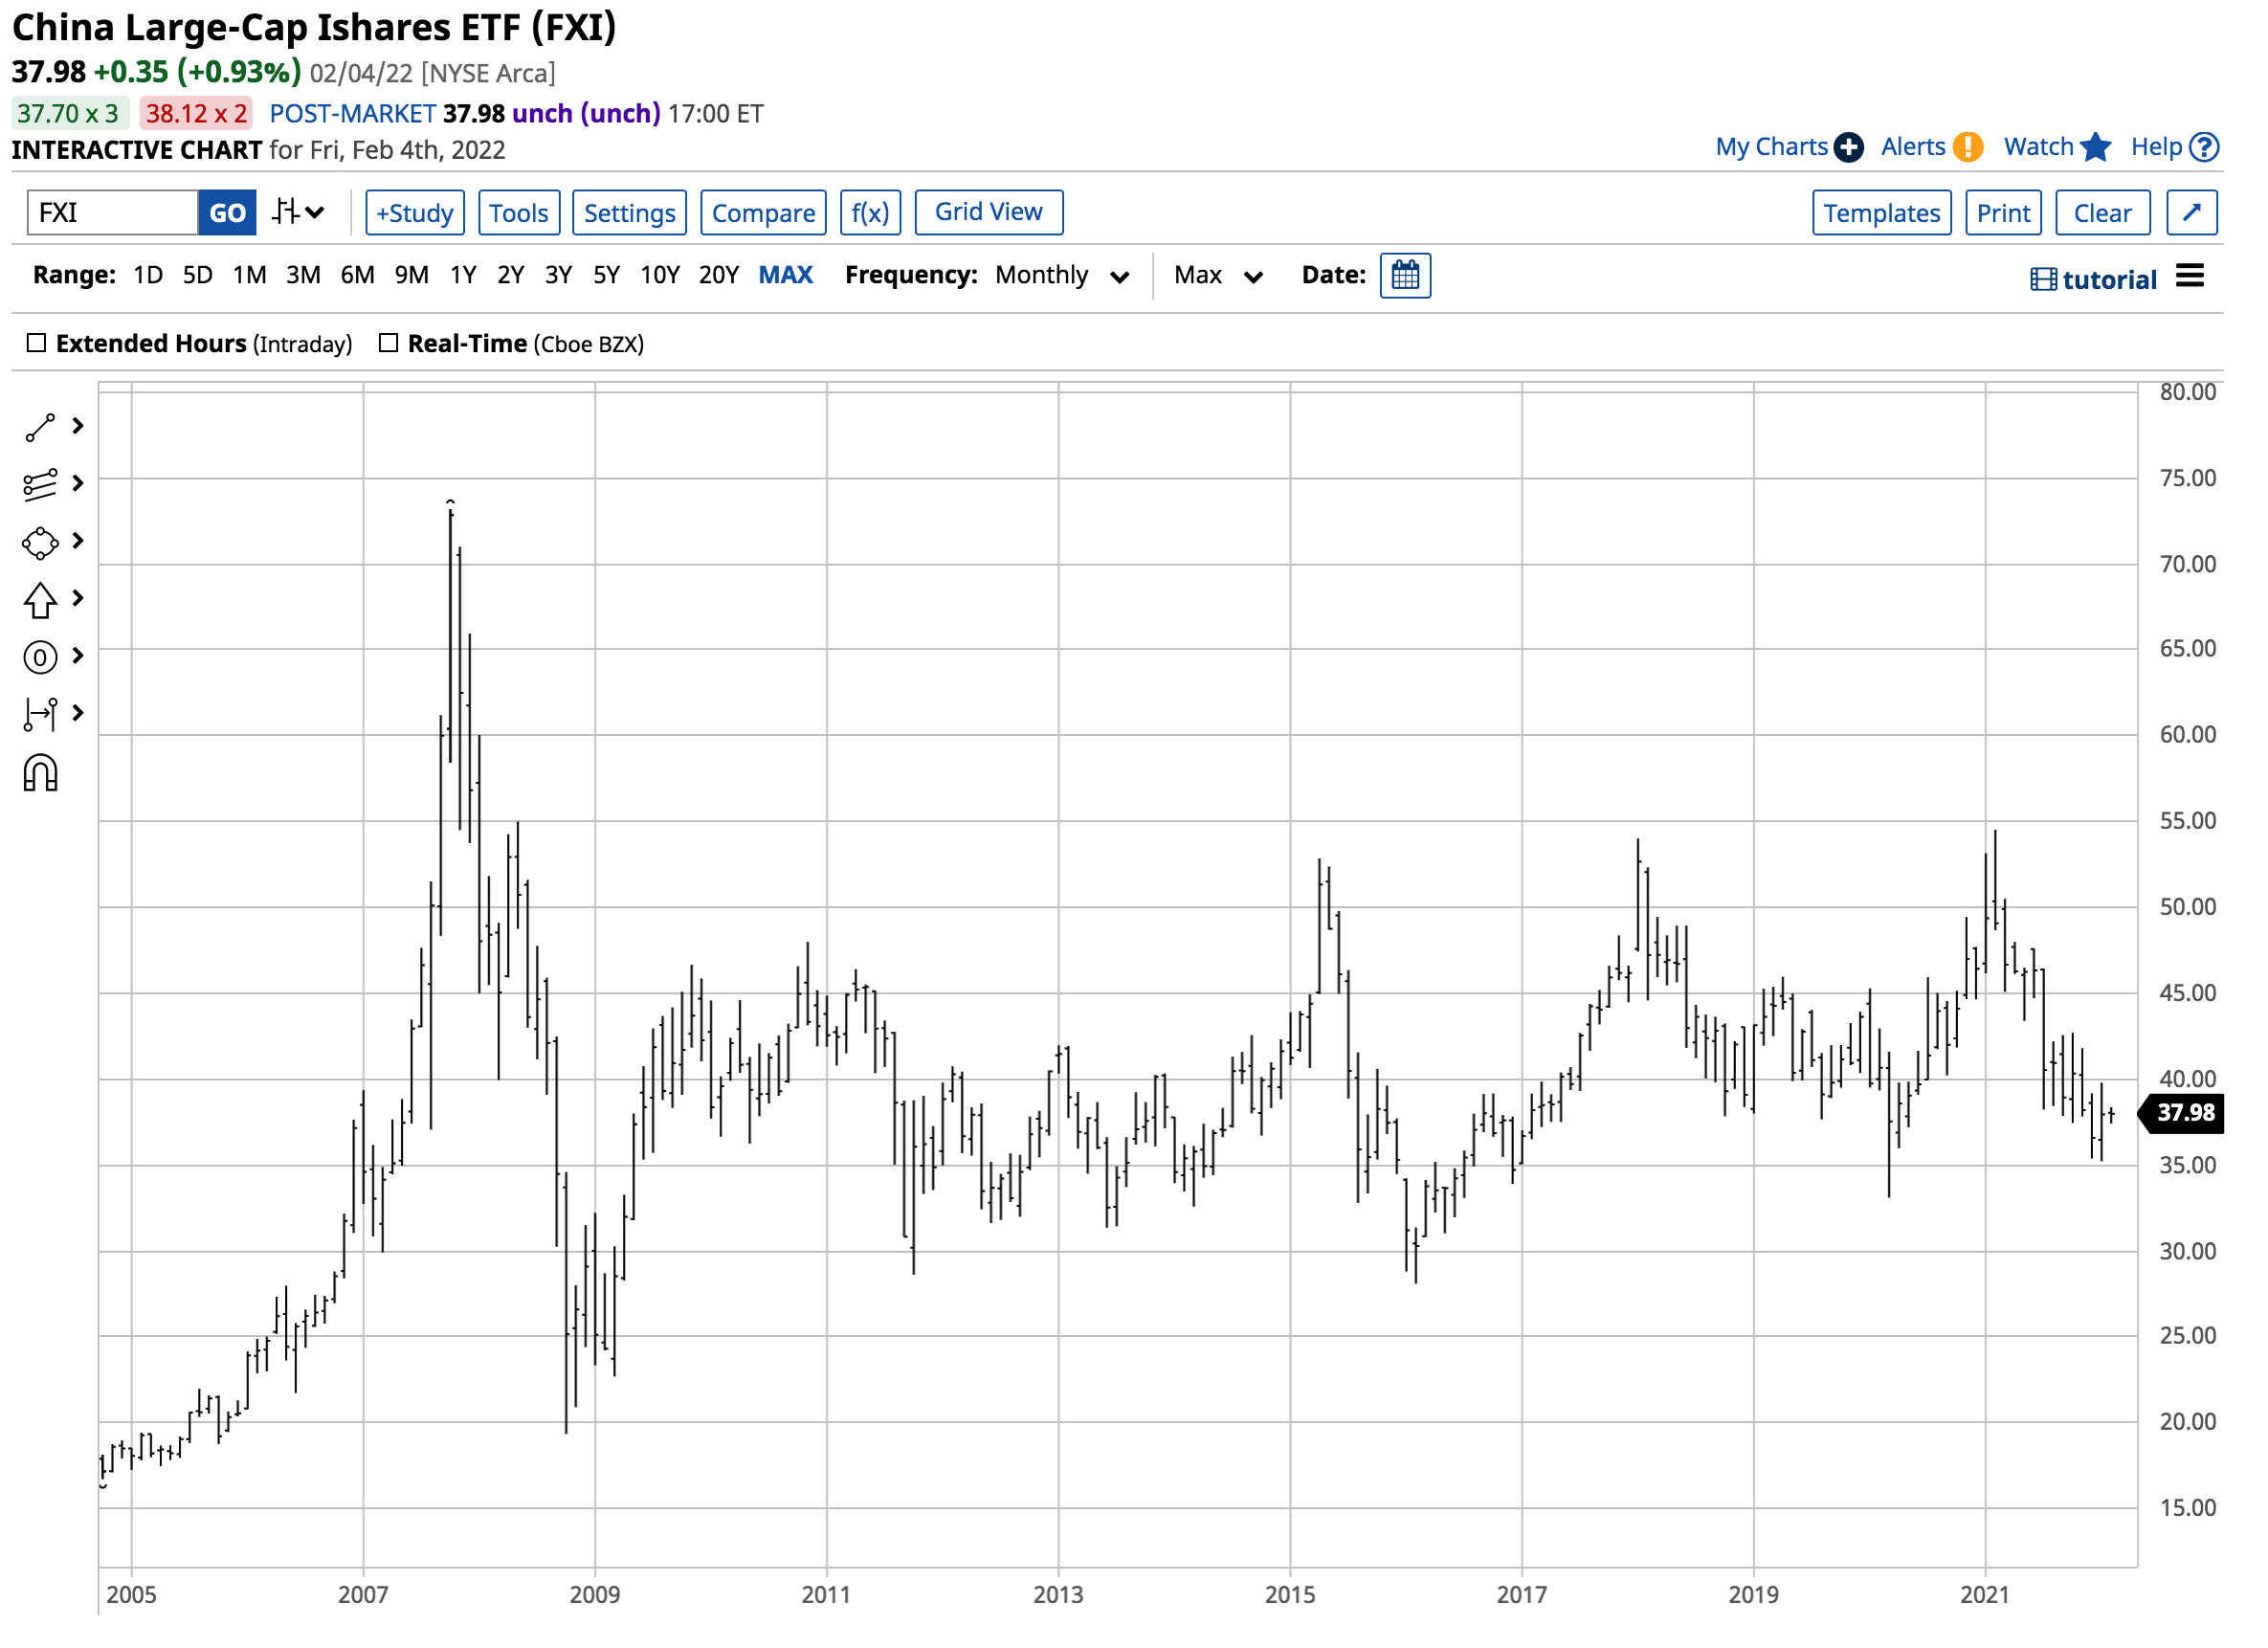Select the arrow annotation tool
This screenshot has width=2268, height=1648.
click(x=40, y=599)
